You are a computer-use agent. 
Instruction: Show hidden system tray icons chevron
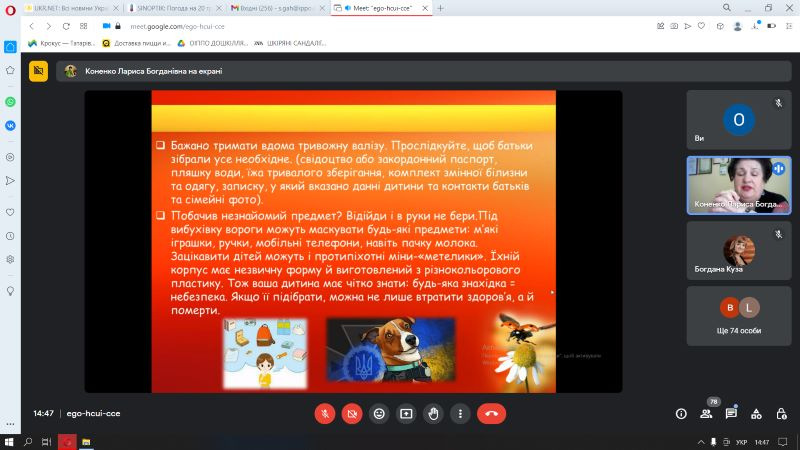click(x=701, y=442)
